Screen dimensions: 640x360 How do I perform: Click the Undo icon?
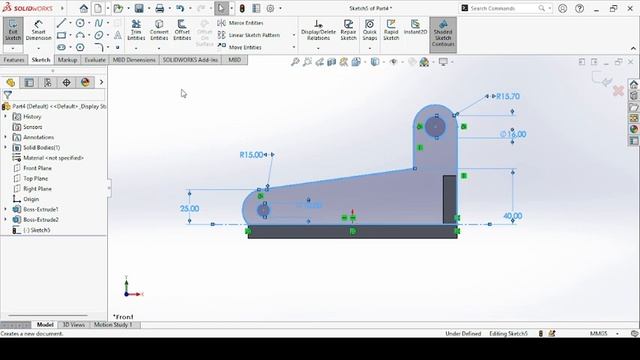coord(180,8)
